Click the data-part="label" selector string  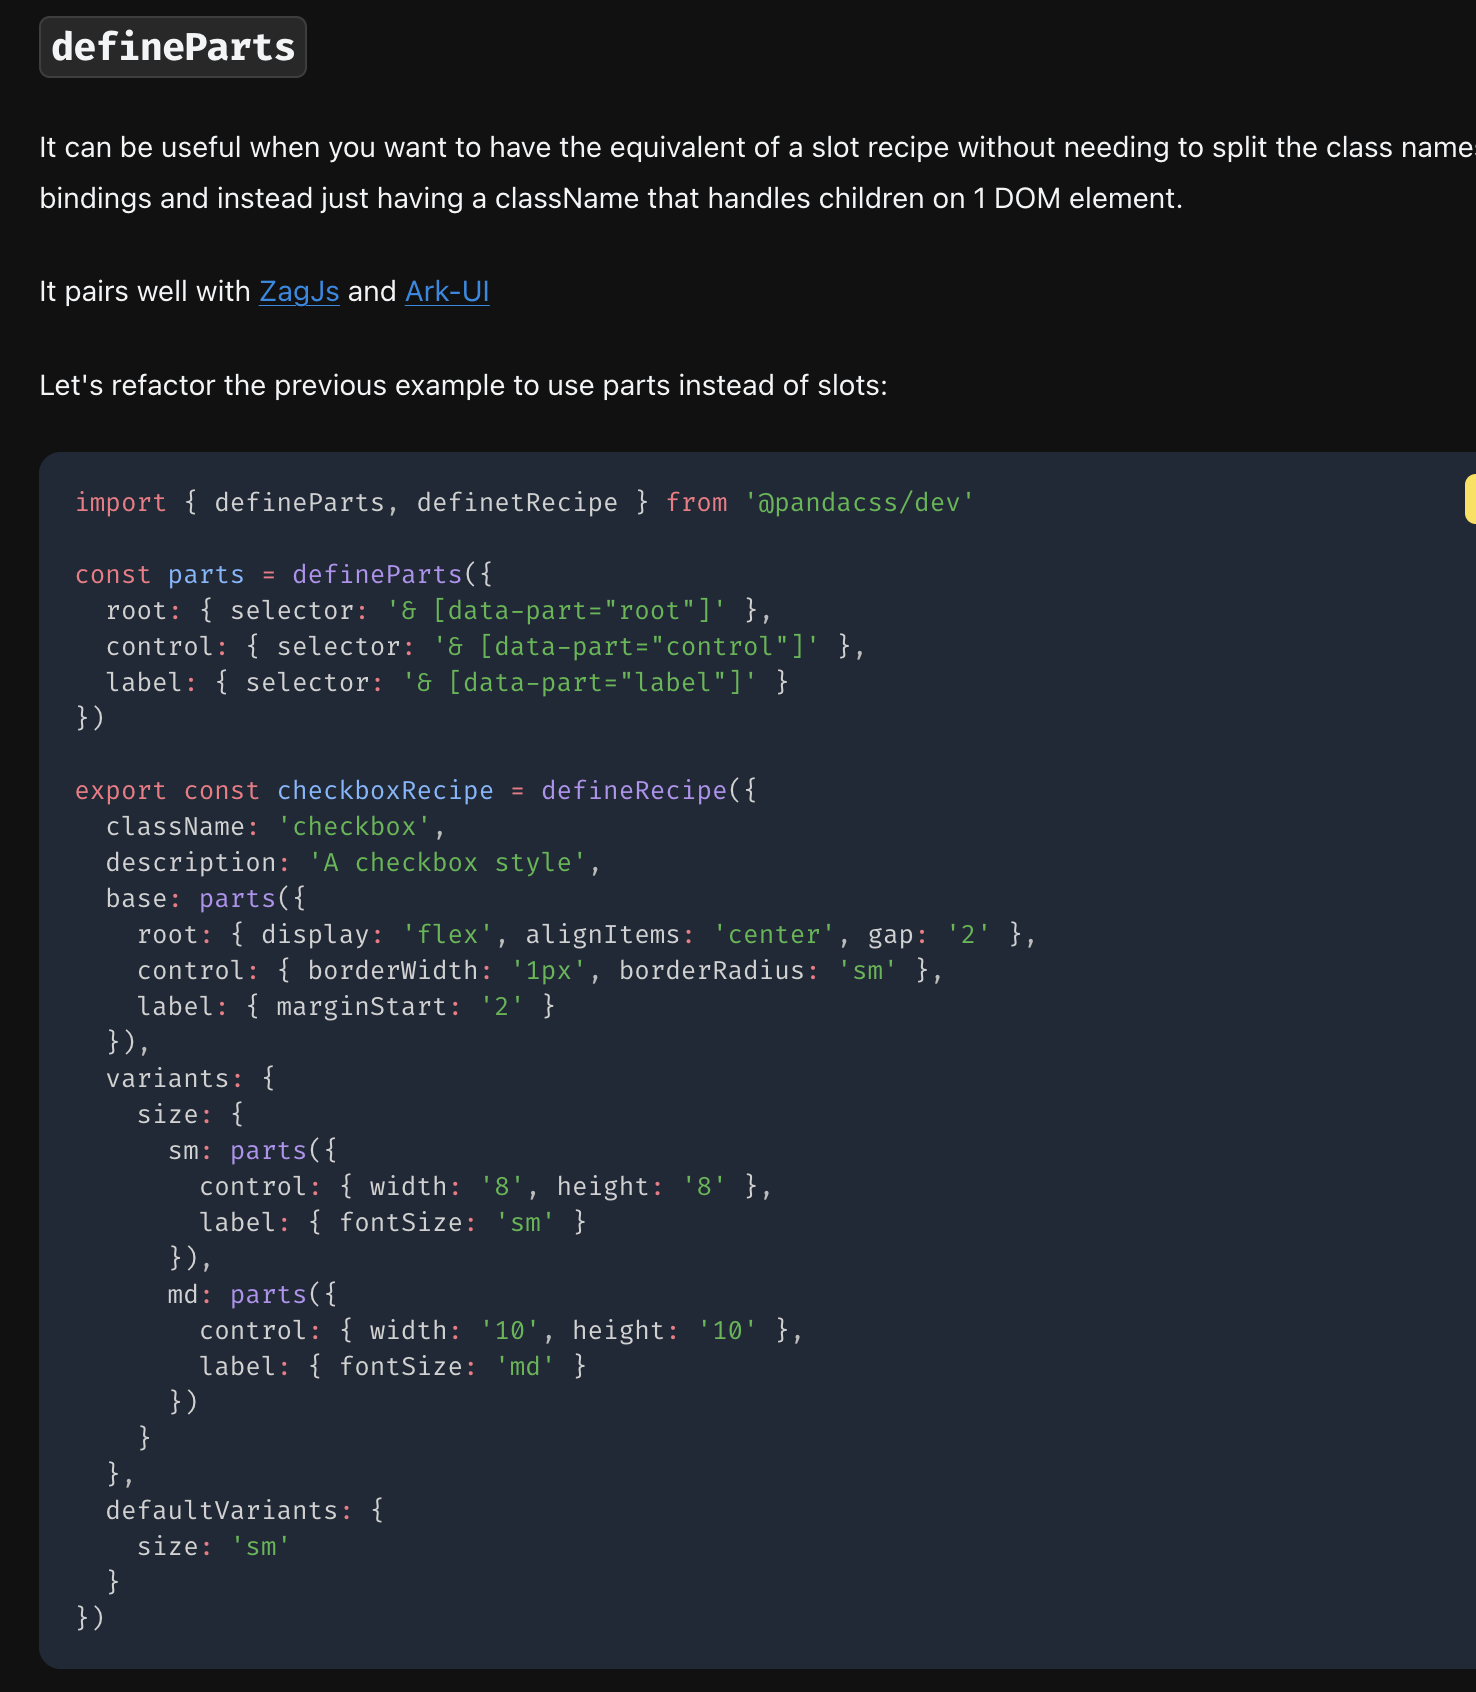point(580,682)
